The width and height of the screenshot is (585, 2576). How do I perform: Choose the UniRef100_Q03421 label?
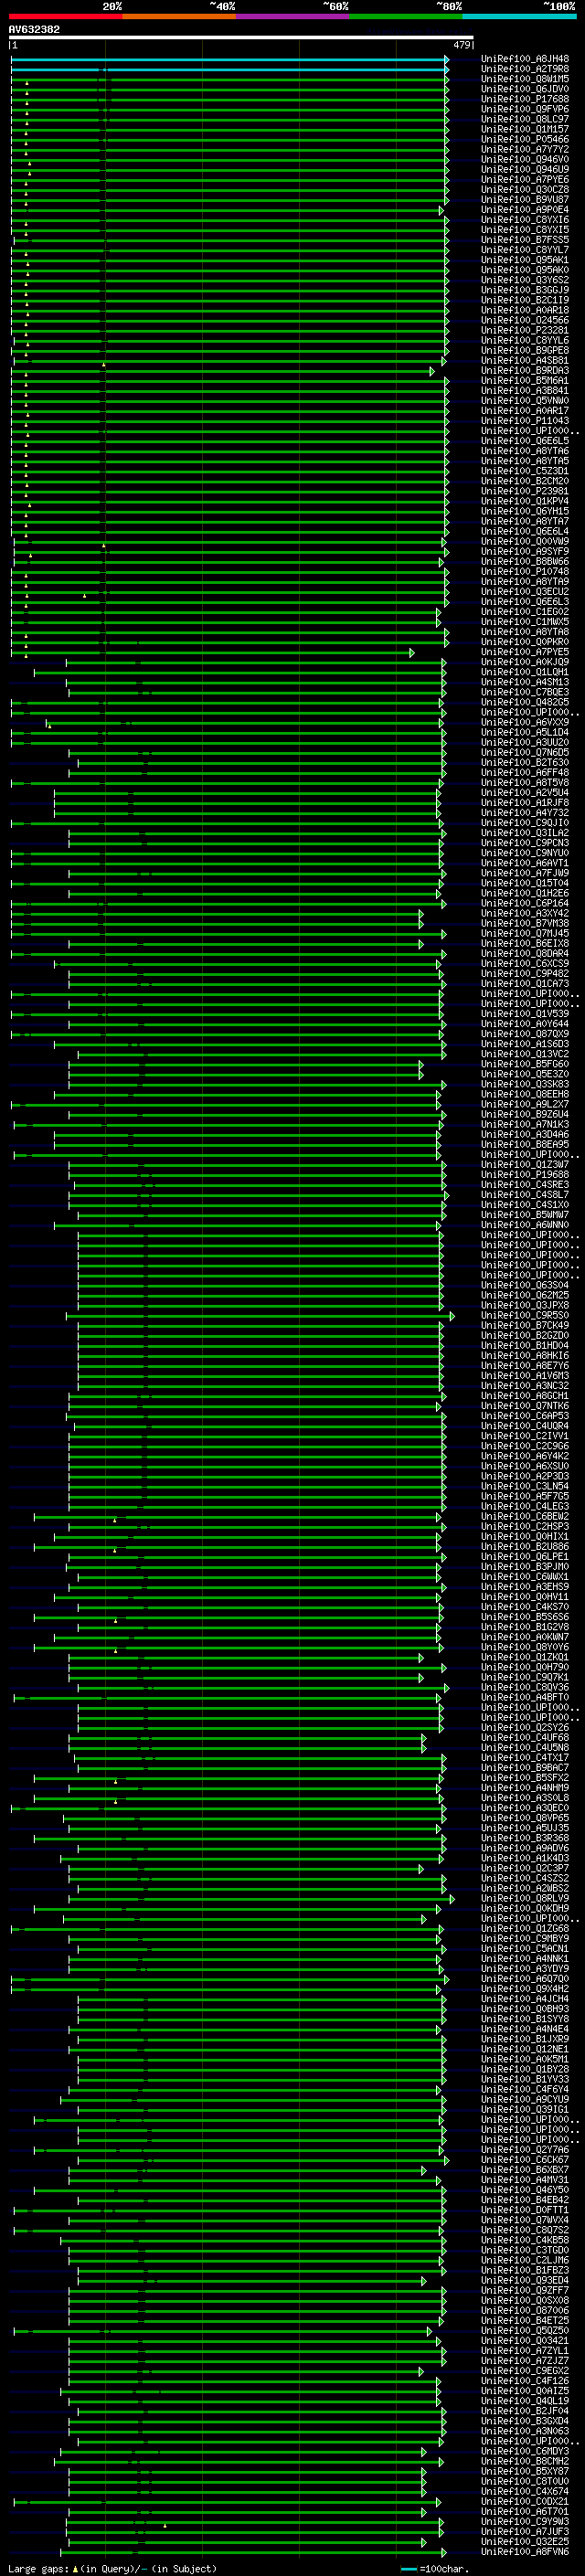pyautogui.click(x=525, y=2342)
